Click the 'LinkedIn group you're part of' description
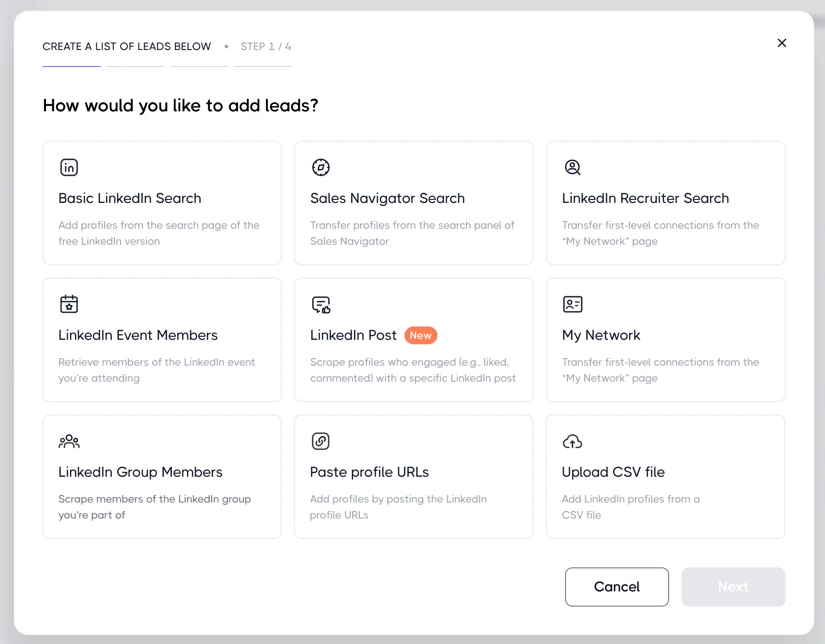 155,507
